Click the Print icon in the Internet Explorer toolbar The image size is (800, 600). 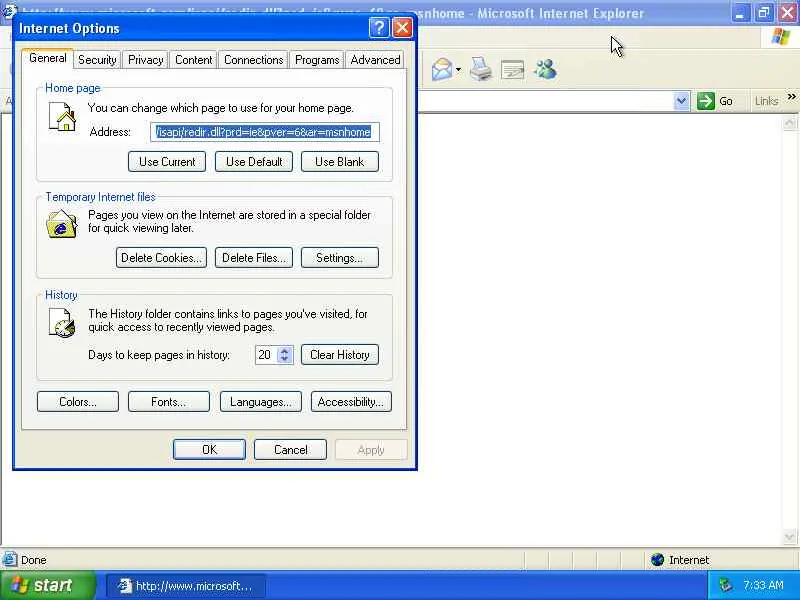coord(481,69)
